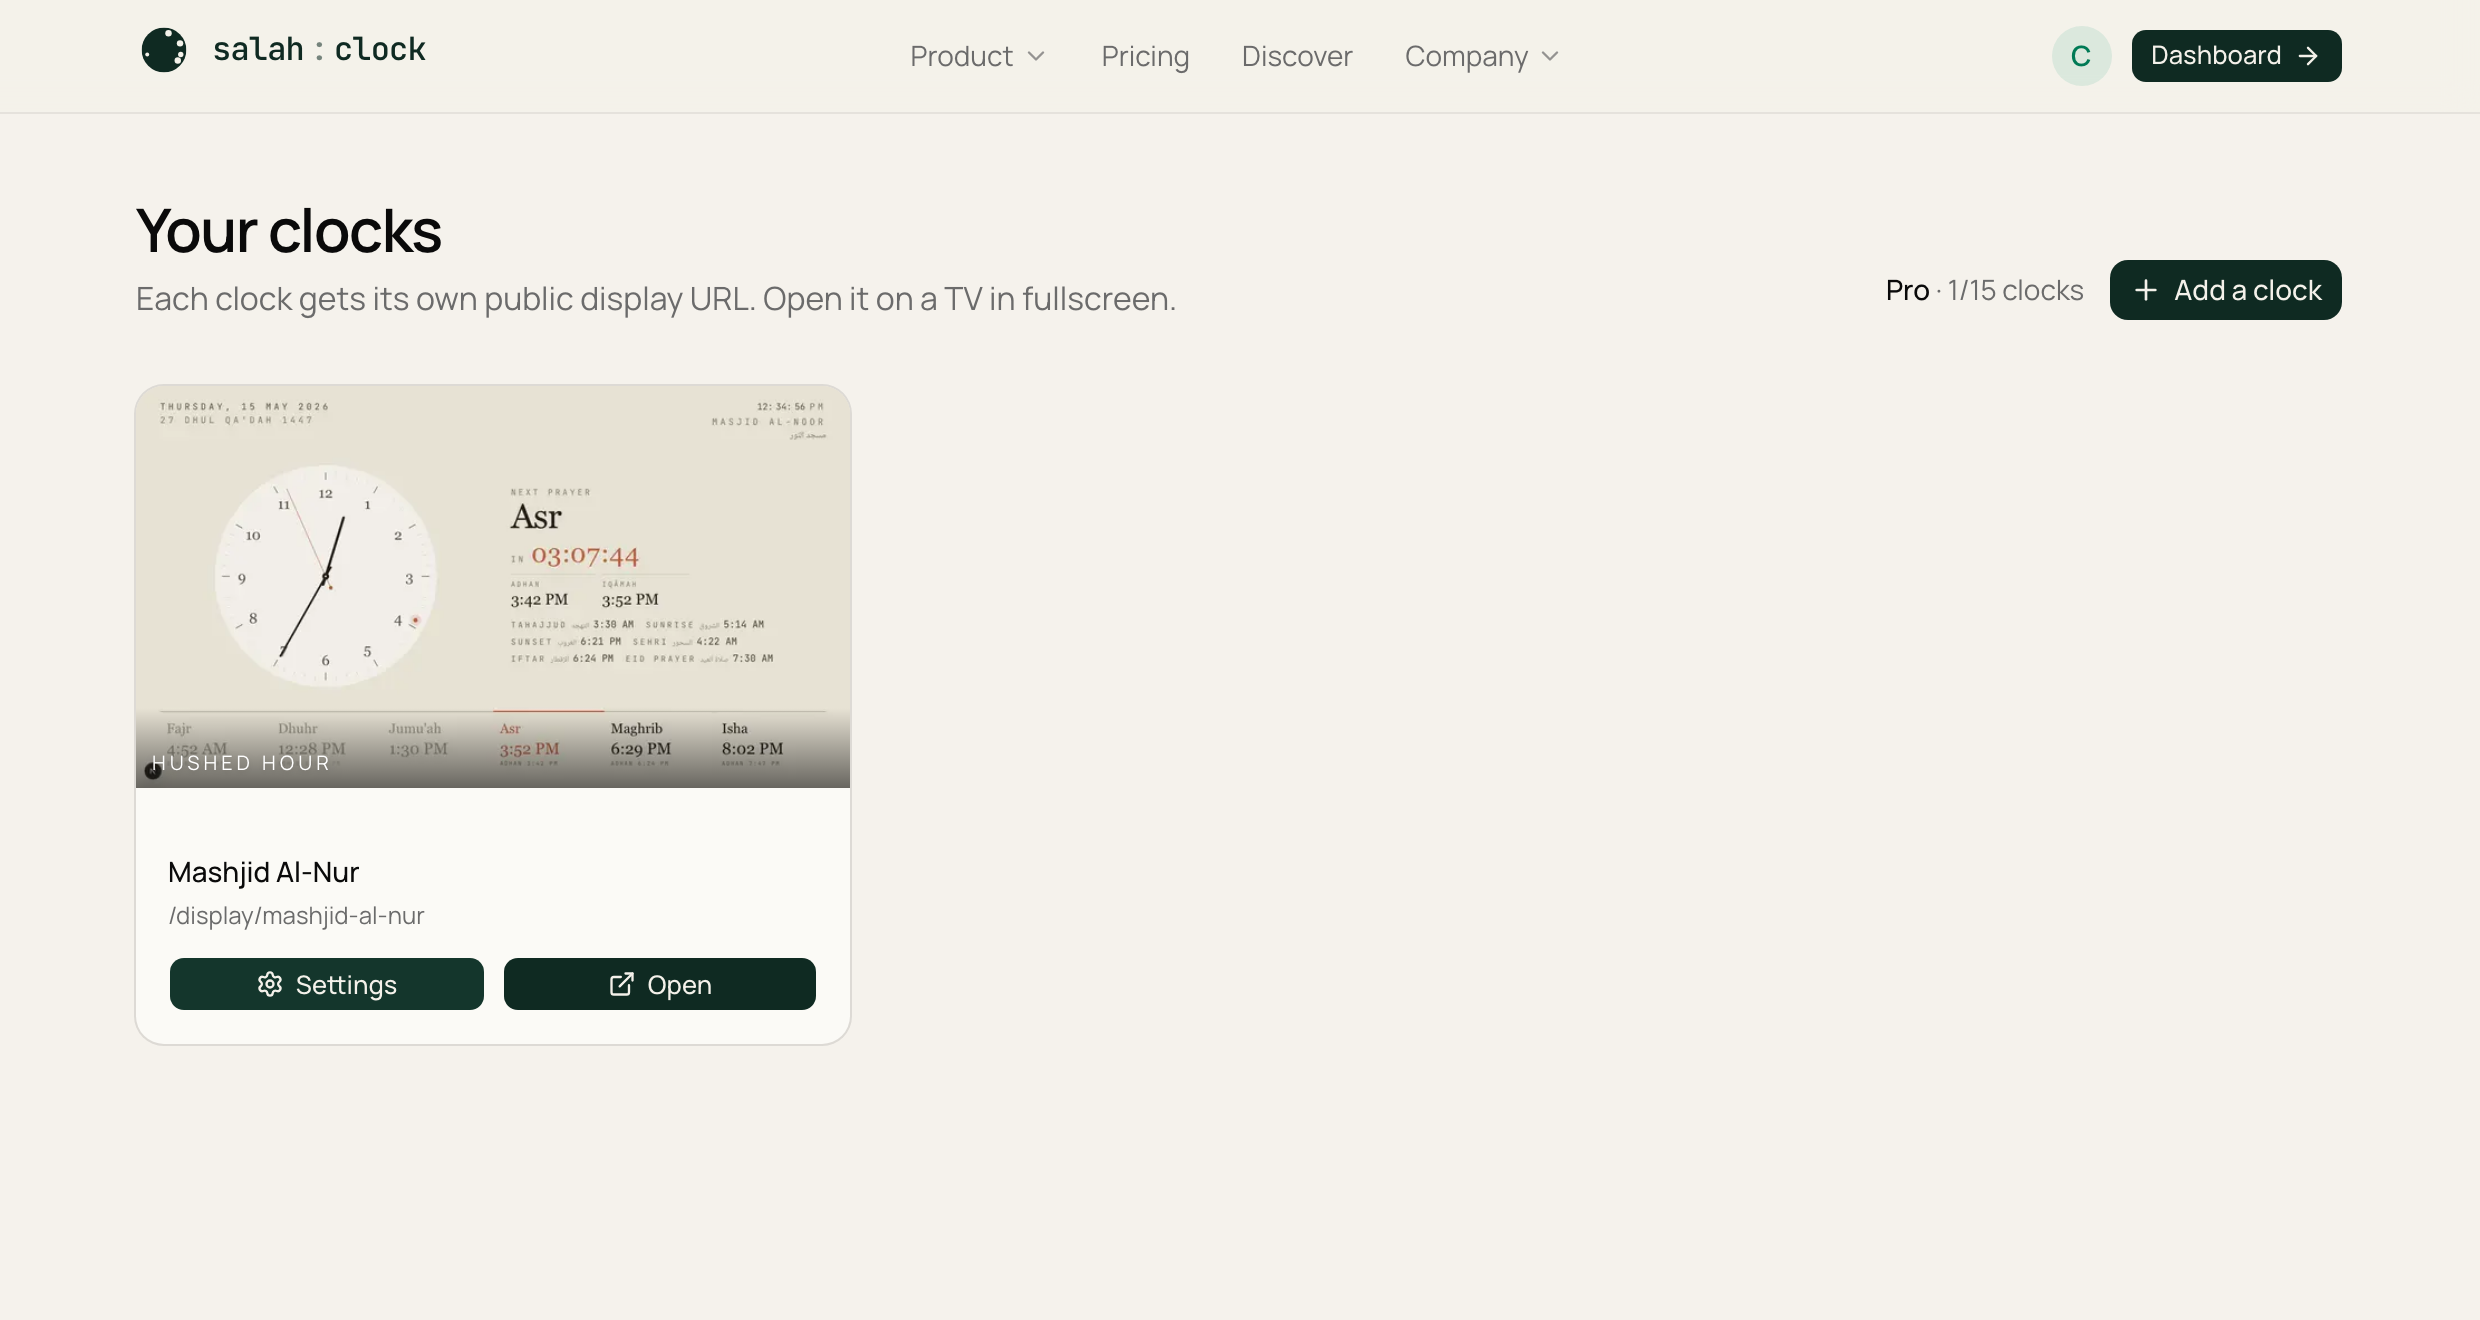Click the Dashboard button
Viewport: 2480px width, 1320px height.
[x=2236, y=56]
